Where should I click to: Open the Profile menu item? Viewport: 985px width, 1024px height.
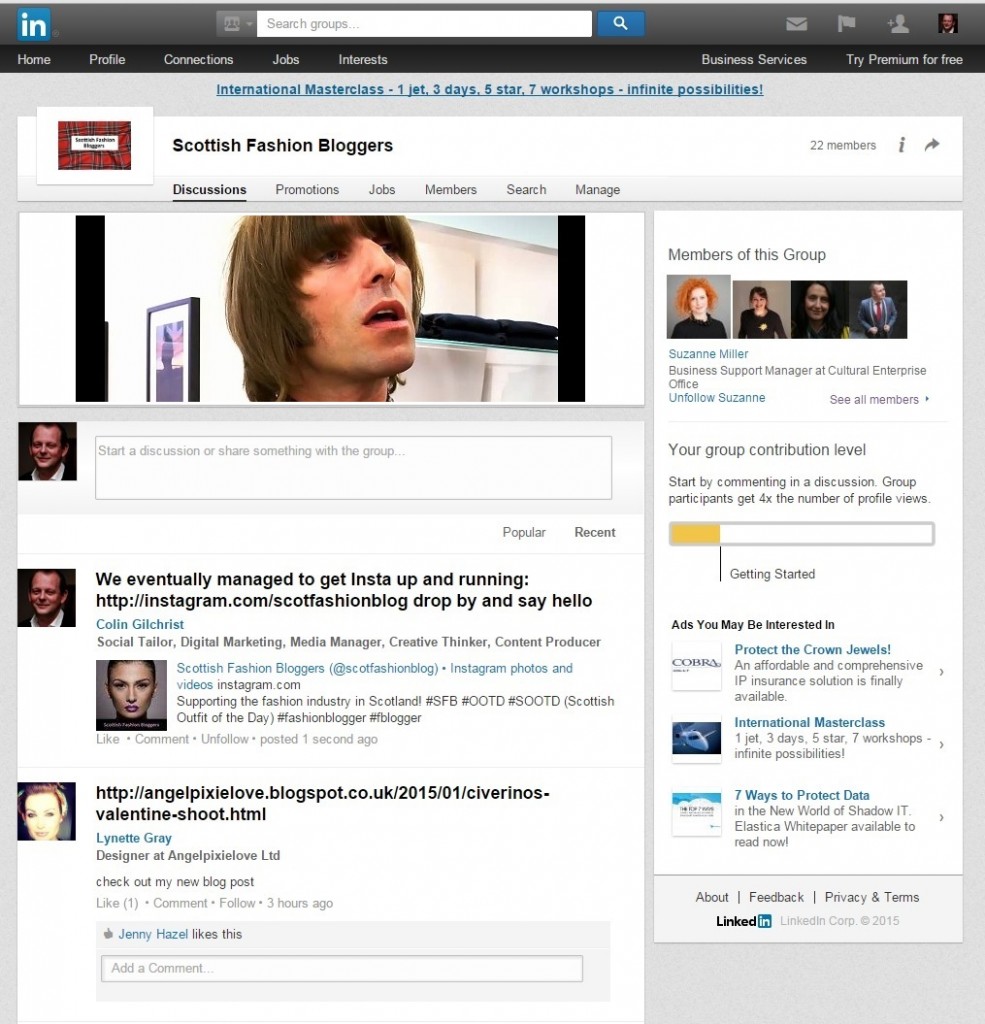(107, 59)
